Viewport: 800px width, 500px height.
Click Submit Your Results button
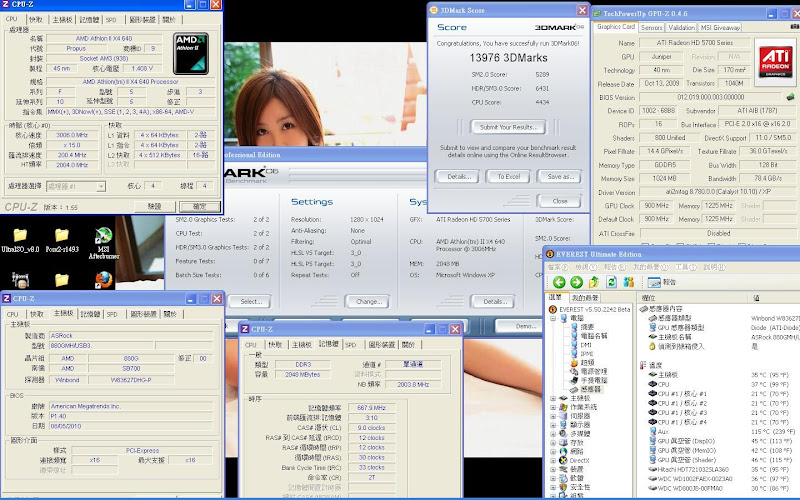point(508,127)
